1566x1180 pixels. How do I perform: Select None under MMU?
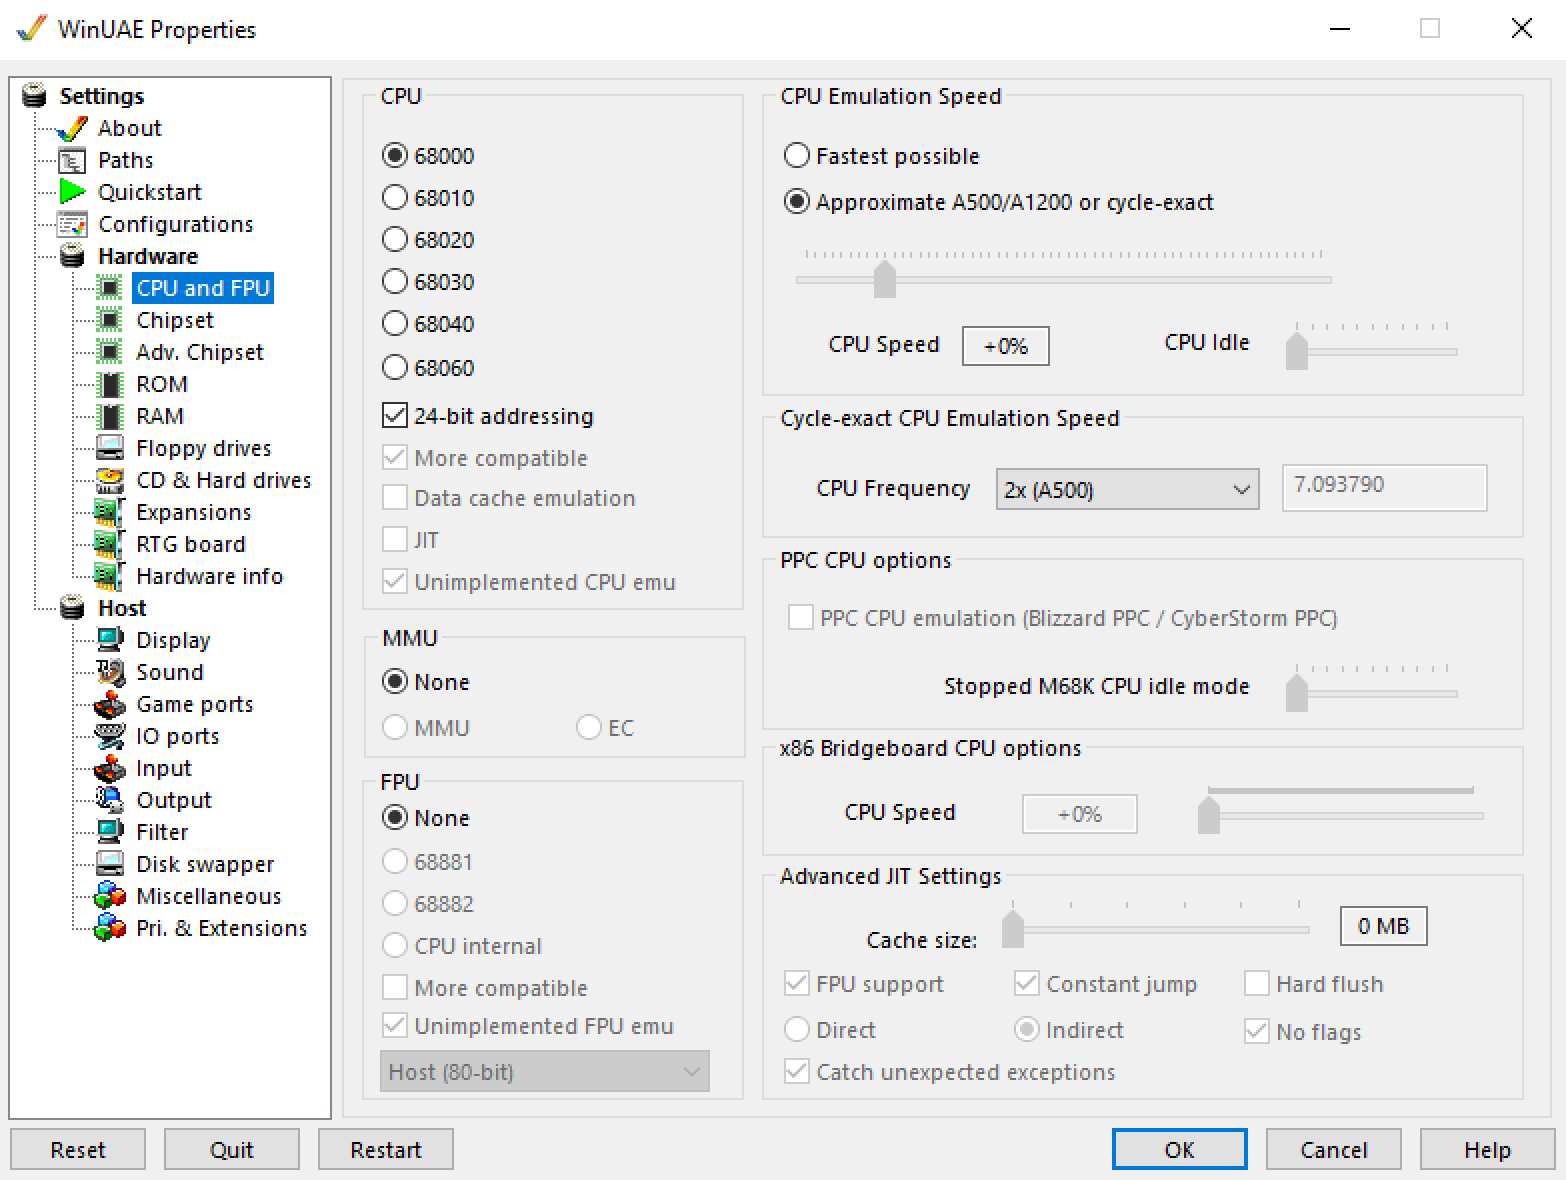point(395,682)
